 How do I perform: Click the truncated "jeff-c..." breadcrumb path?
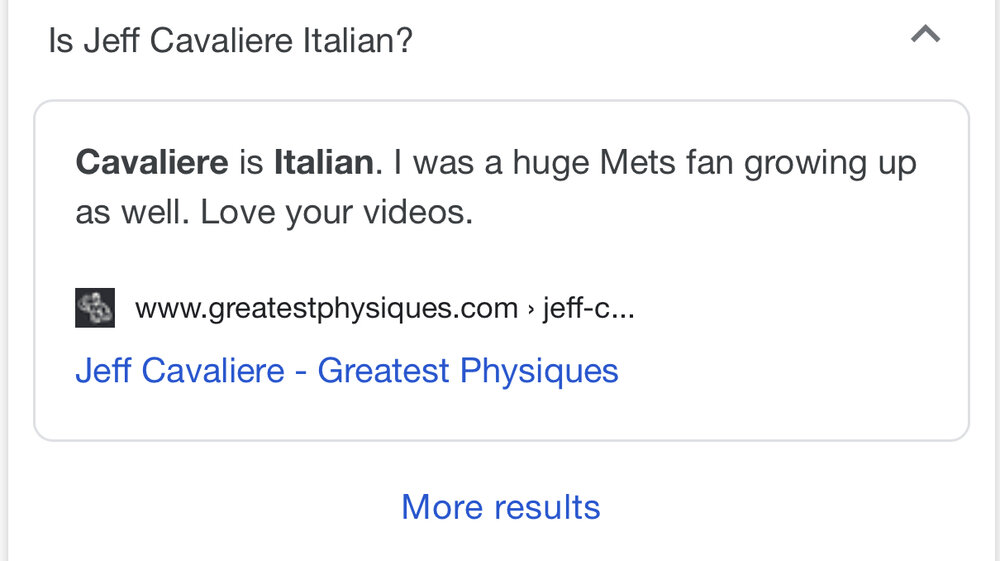click(x=588, y=309)
